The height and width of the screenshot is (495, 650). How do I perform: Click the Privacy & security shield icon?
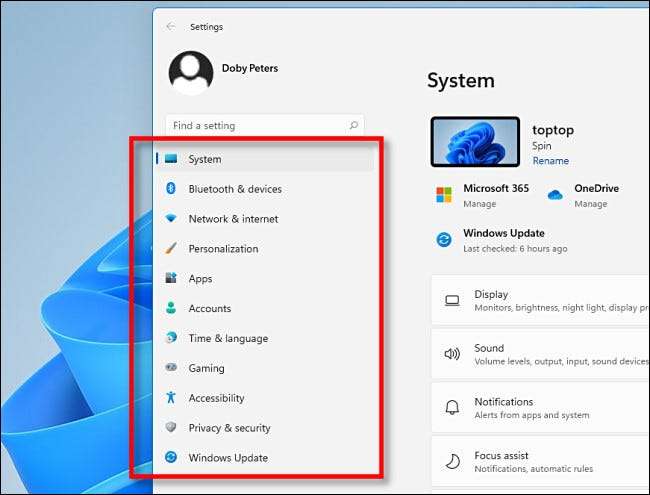(x=170, y=428)
